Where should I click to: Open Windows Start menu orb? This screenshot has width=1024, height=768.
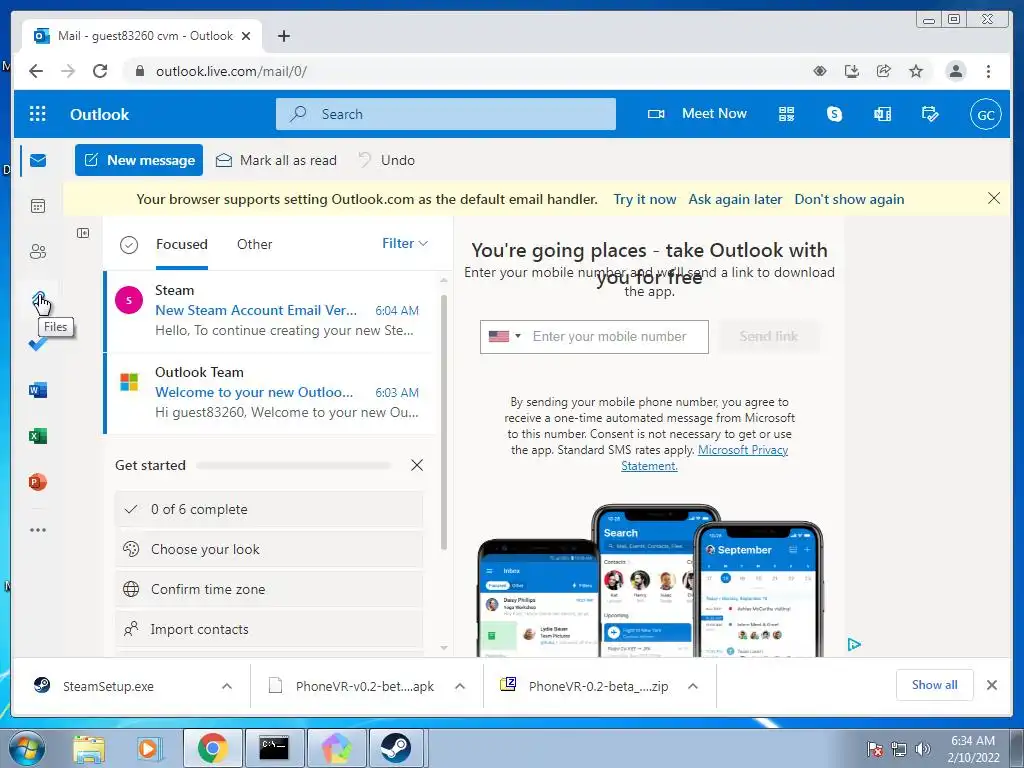(x=26, y=748)
